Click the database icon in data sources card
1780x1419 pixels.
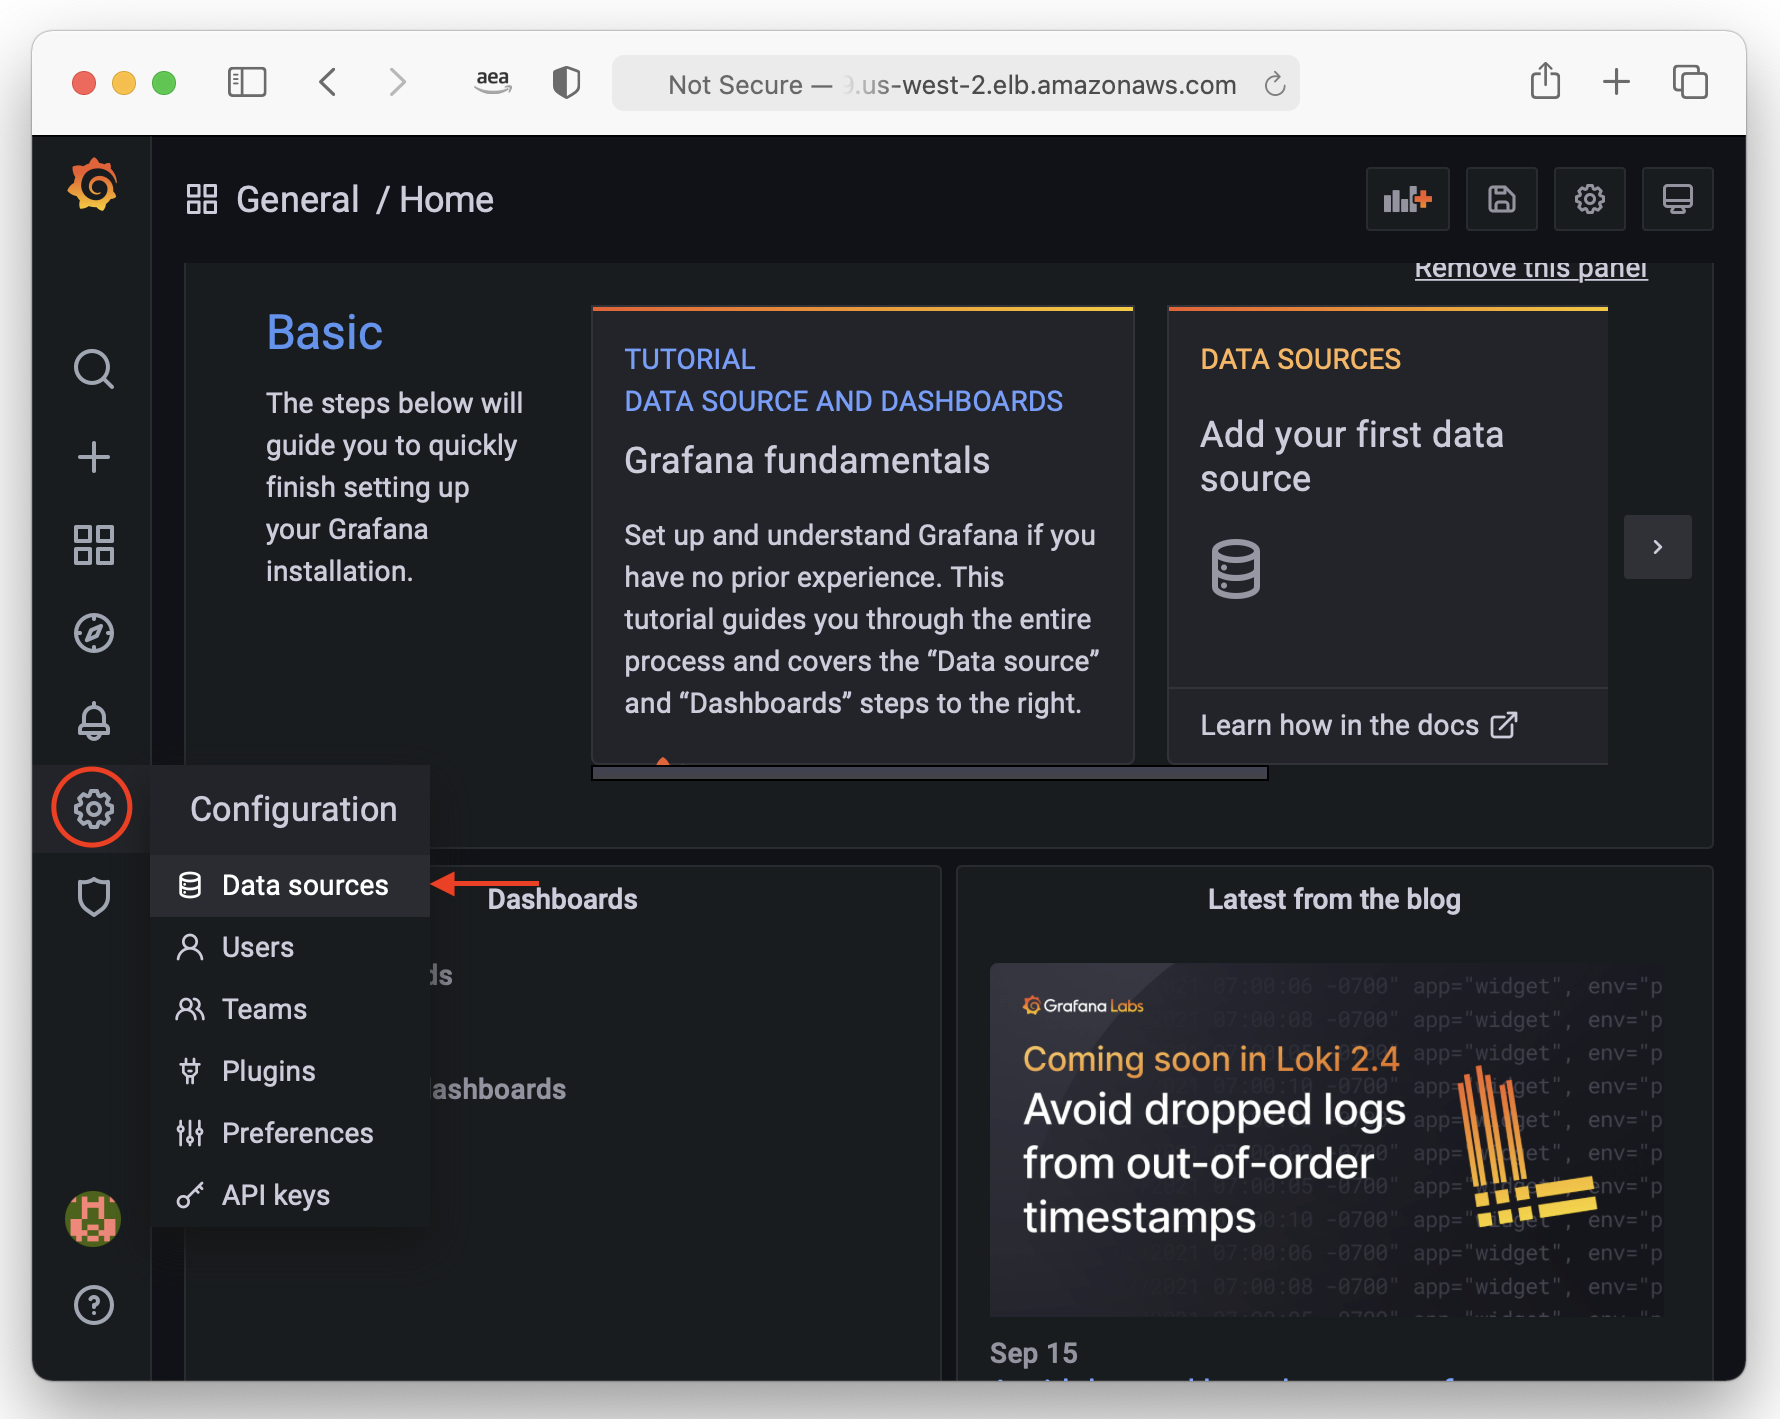(1236, 569)
